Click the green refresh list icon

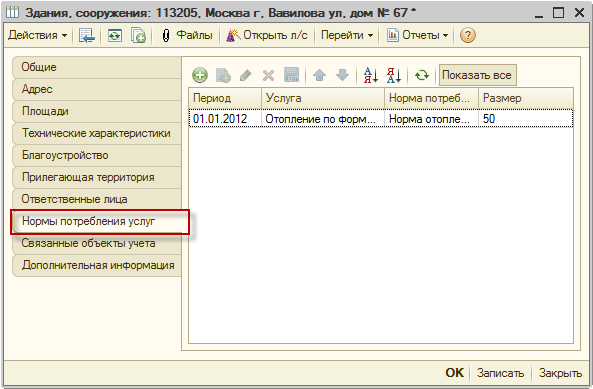[x=422, y=75]
